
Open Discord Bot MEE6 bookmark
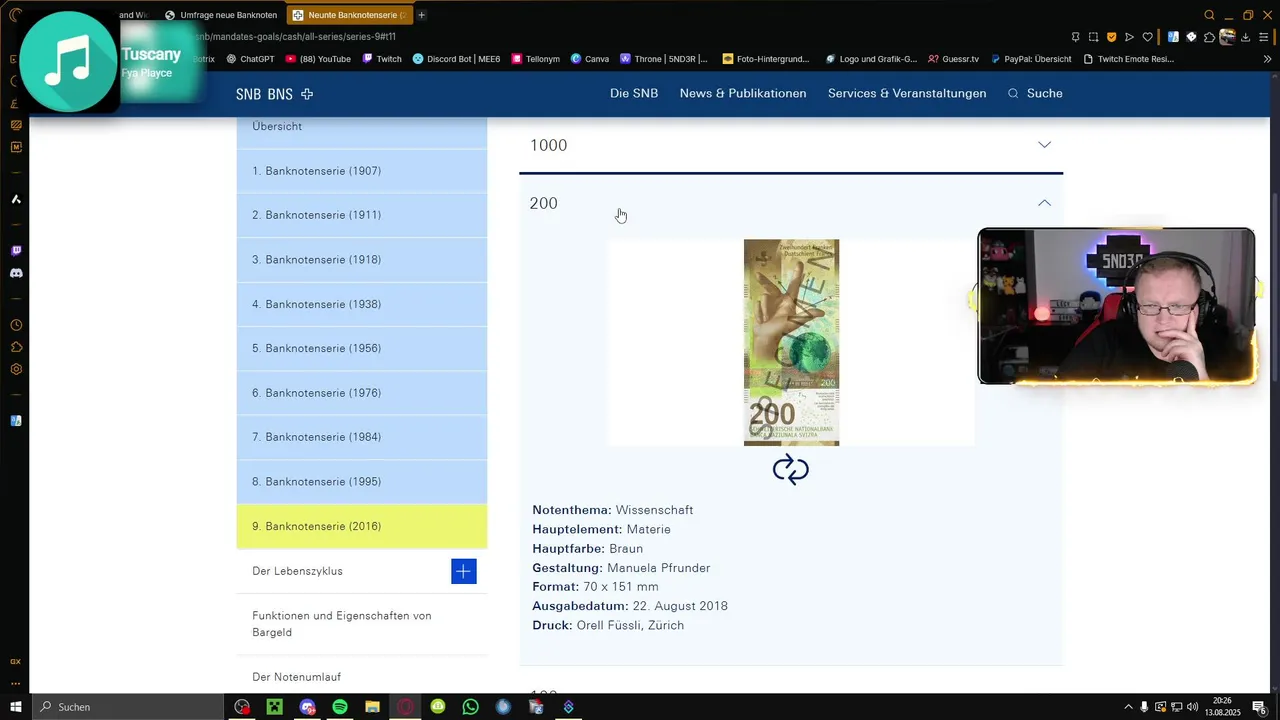tap(456, 59)
